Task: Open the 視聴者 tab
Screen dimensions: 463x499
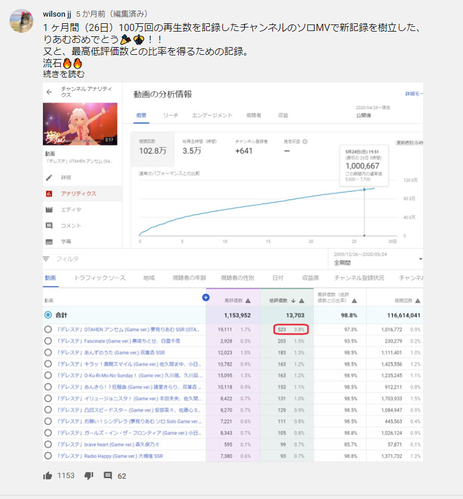Action: [x=254, y=115]
